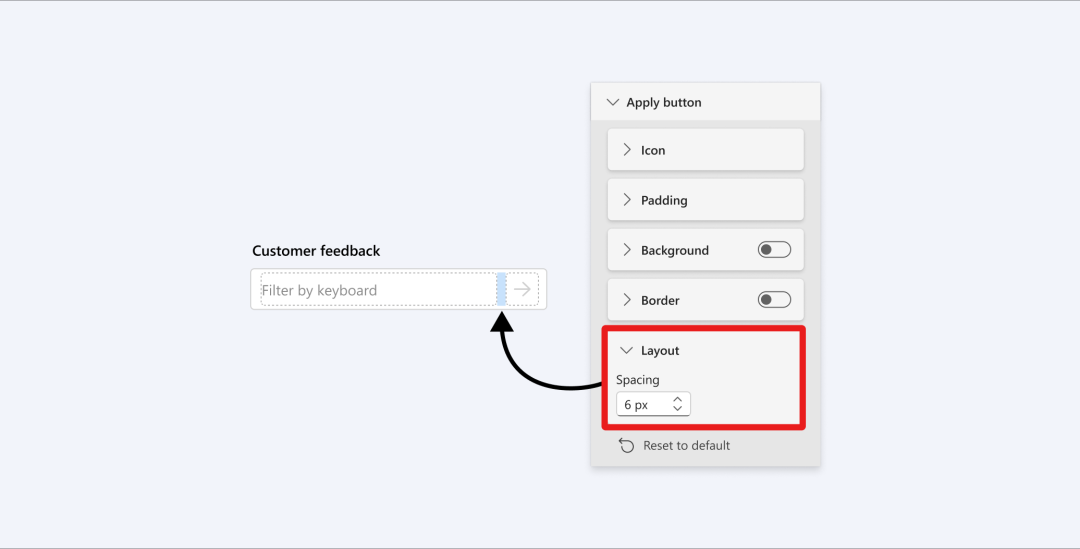Click the Reset to default undo icon
Screen dimensions: 1080x549
tap(626, 446)
